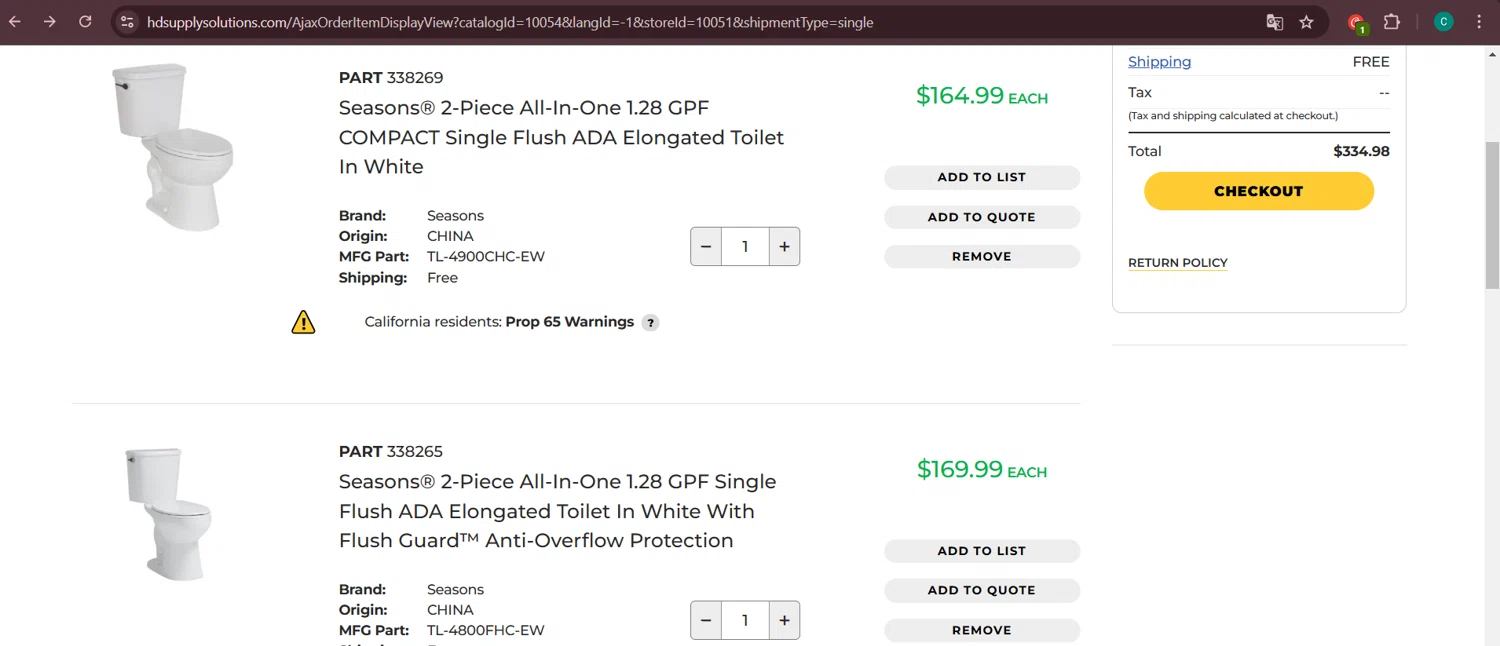Add part 338269 to quote

tap(982, 217)
